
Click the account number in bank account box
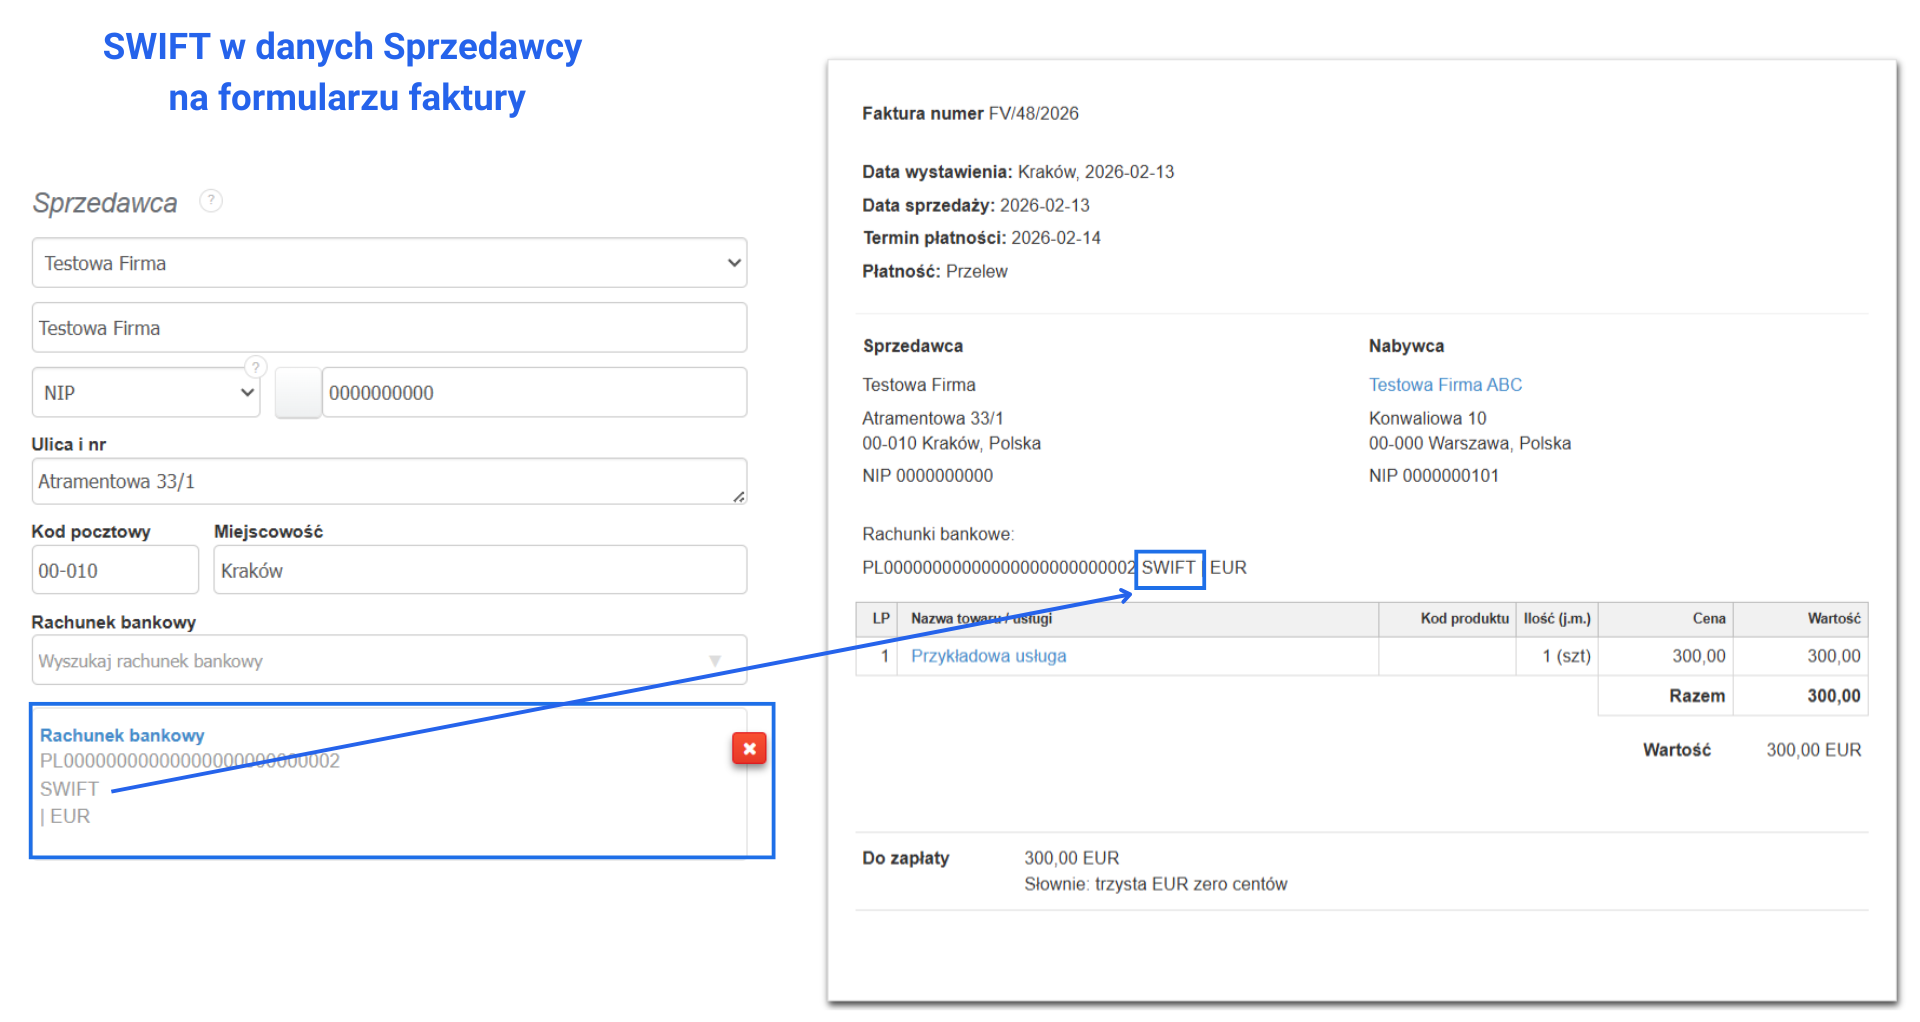coord(189,761)
